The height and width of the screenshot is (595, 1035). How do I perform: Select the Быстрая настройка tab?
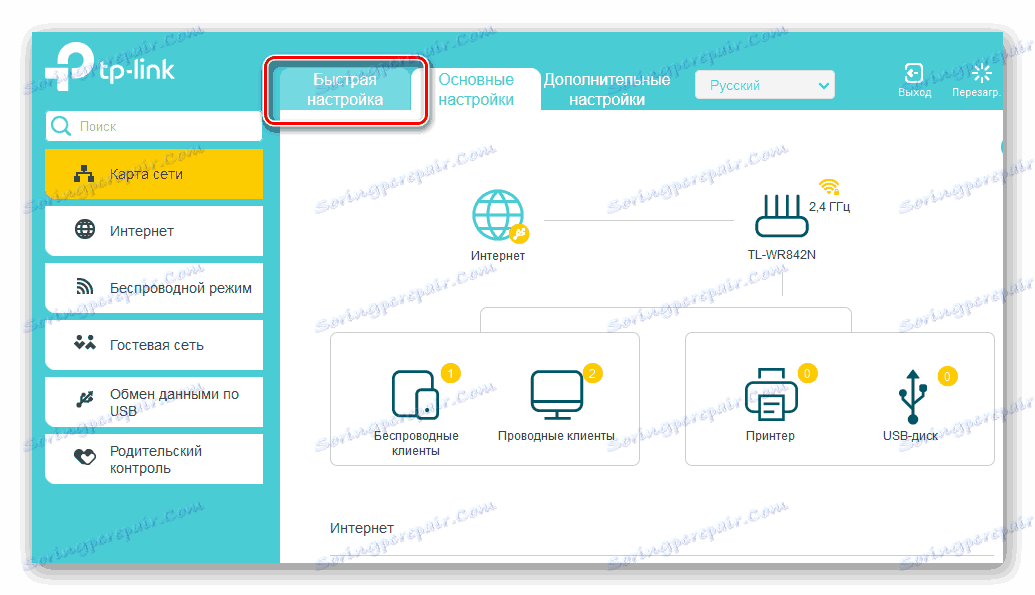pyautogui.click(x=347, y=87)
